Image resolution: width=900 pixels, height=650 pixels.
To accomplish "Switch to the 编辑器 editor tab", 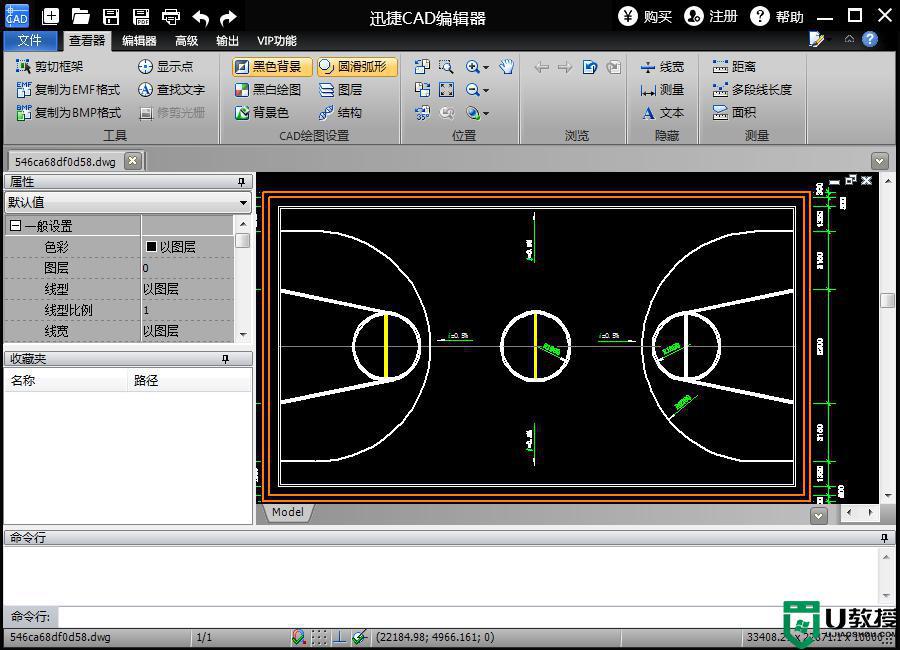I will pos(139,41).
